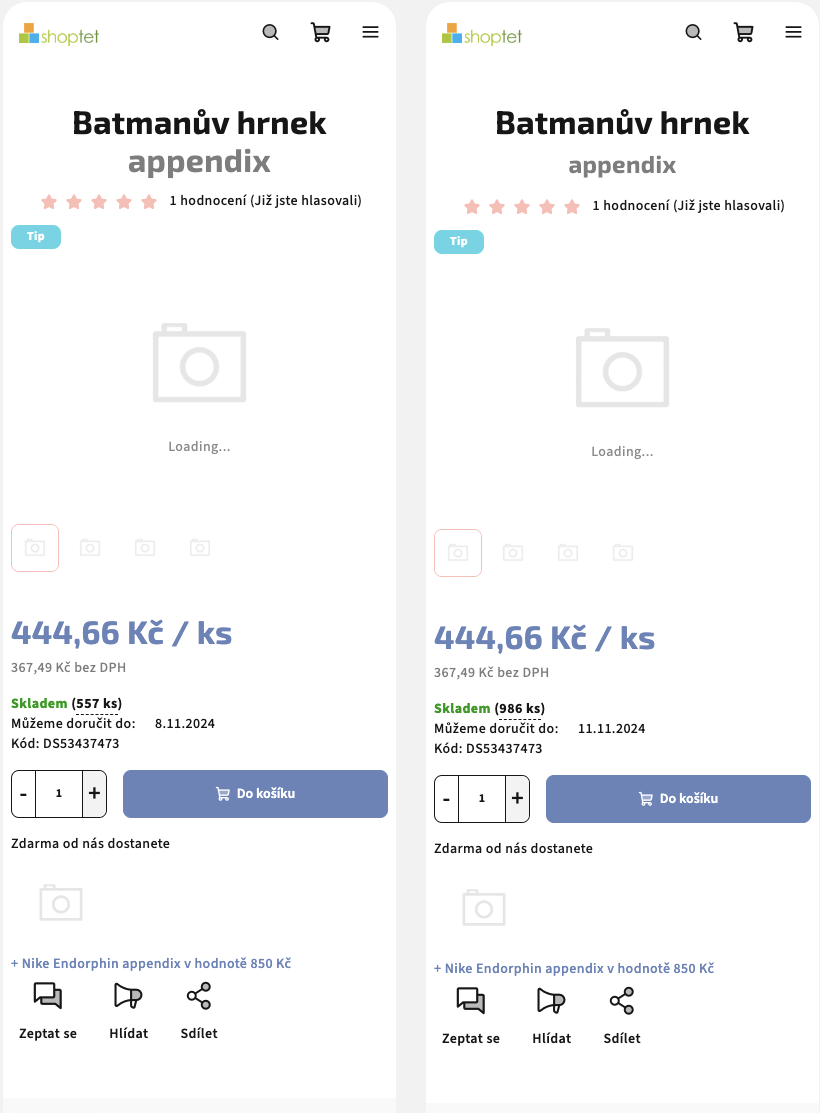This screenshot has width=820, height=1113.
Task: Click the fifth rating star in the left page
Action: click(149, 202)
